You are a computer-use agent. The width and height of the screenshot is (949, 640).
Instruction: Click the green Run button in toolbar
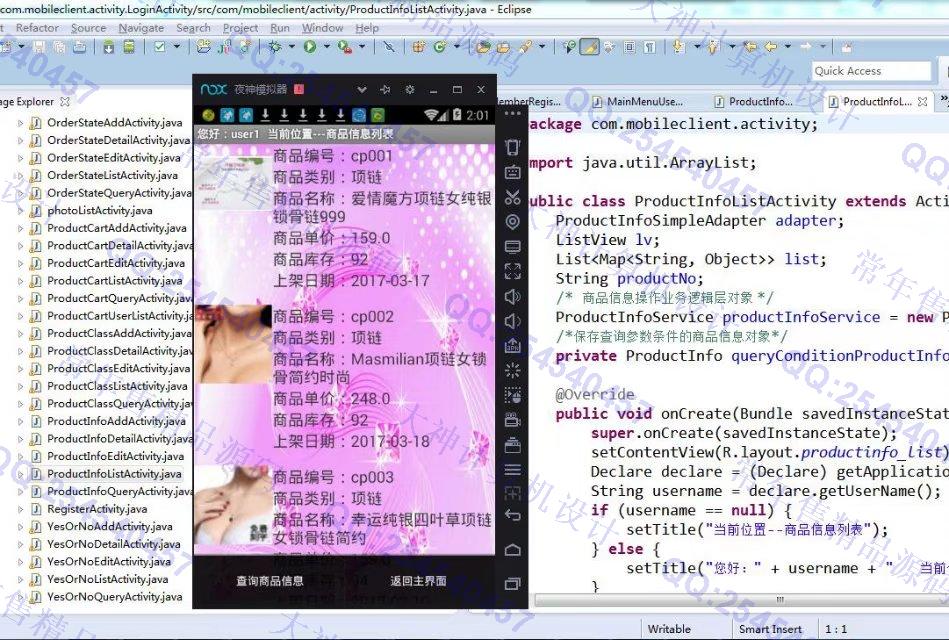point(310,47)
